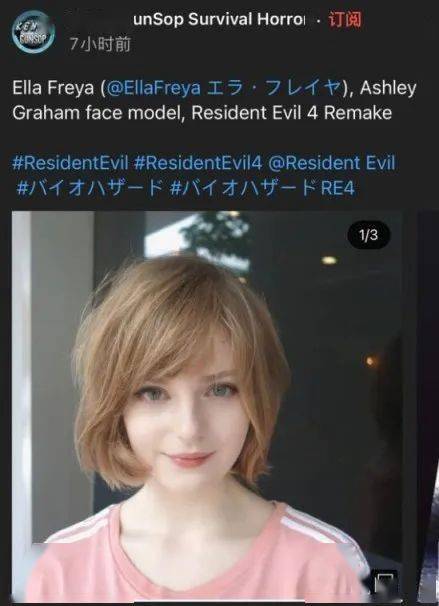The width and height of the screenshot is (439, 606).
Task: Click the Resident Evil 4 Remake caption text
Action: pyautogui.click(x=292, y=113)
